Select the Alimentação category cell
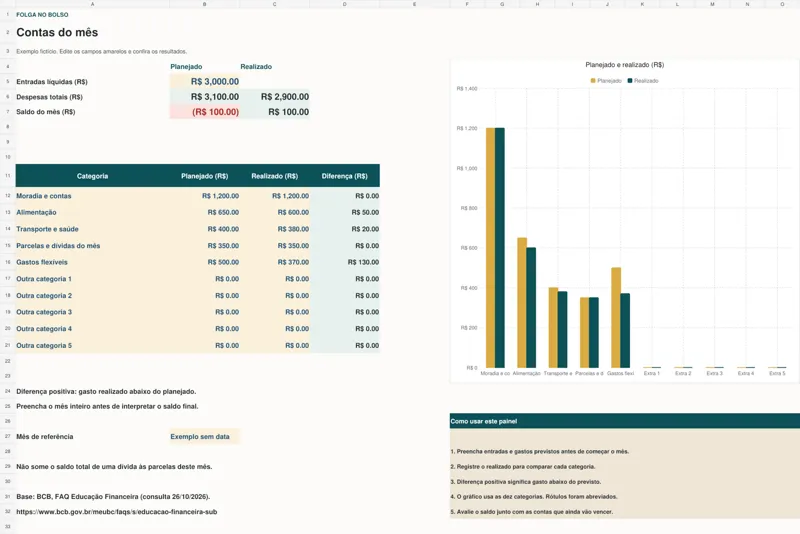This screenshot has width=800, height=534. [92, 212]
